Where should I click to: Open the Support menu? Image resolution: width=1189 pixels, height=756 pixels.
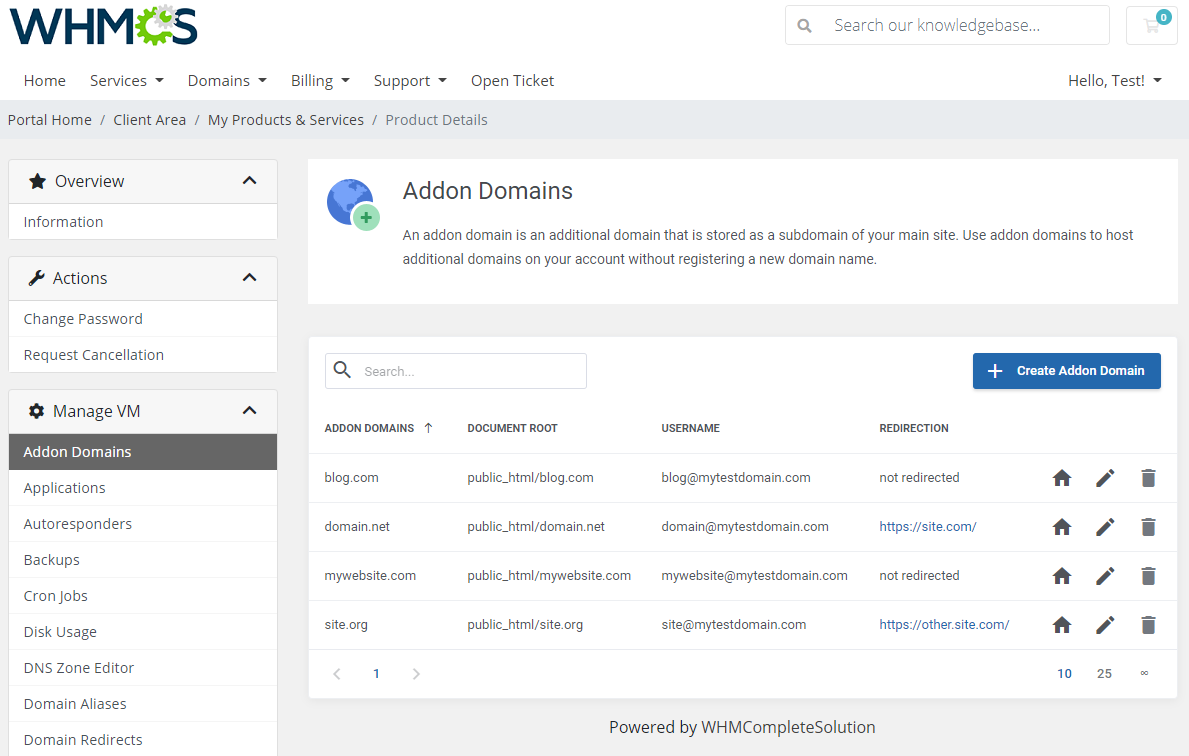410,80
